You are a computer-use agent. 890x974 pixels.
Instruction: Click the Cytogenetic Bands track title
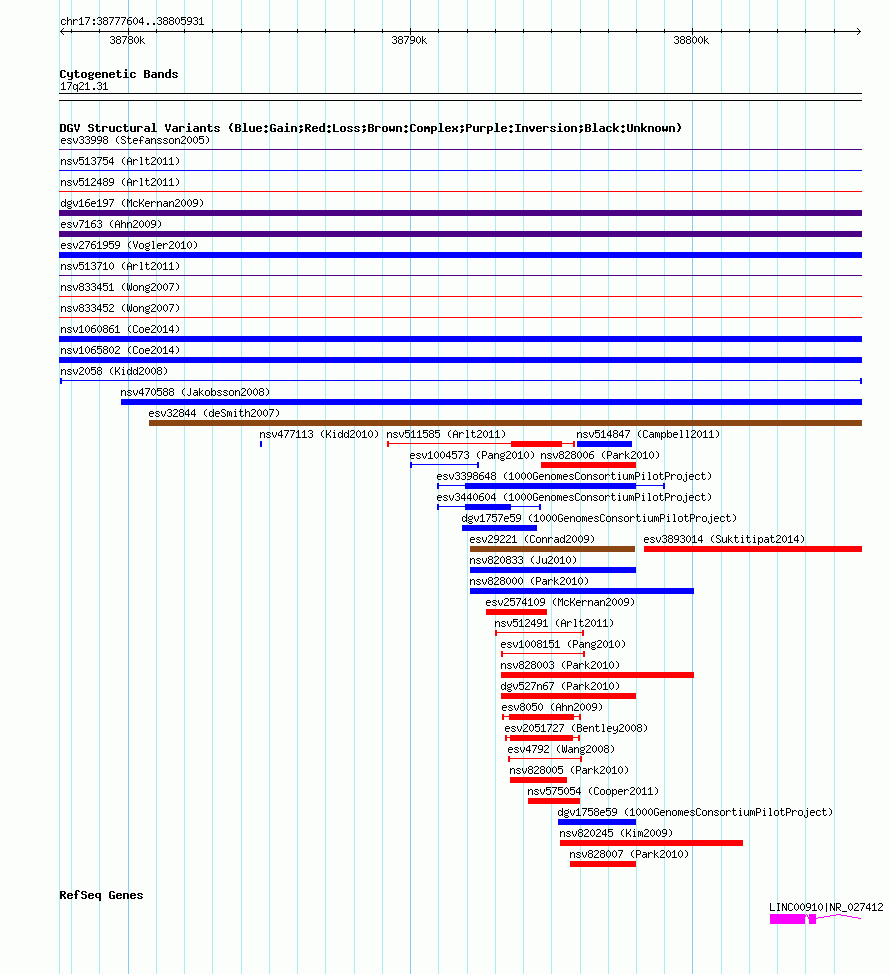tap(119, 74)
